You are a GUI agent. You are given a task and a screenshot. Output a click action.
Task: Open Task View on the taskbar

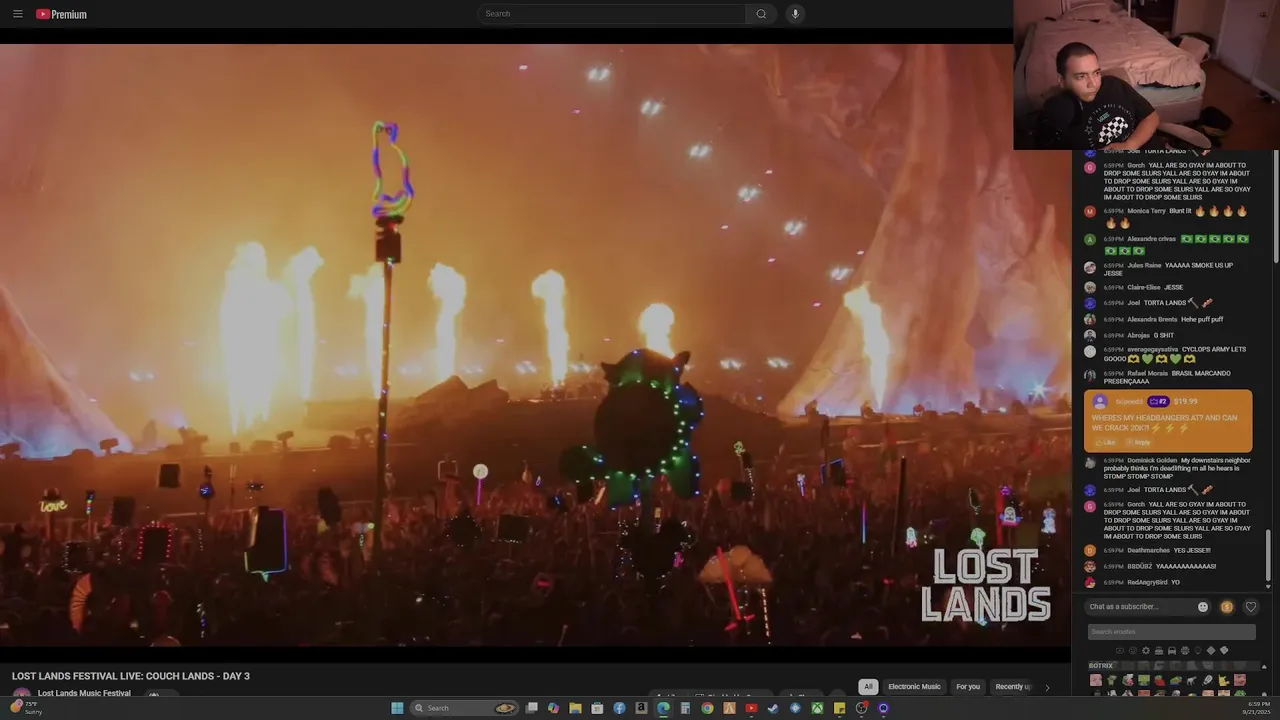[532, 708]
